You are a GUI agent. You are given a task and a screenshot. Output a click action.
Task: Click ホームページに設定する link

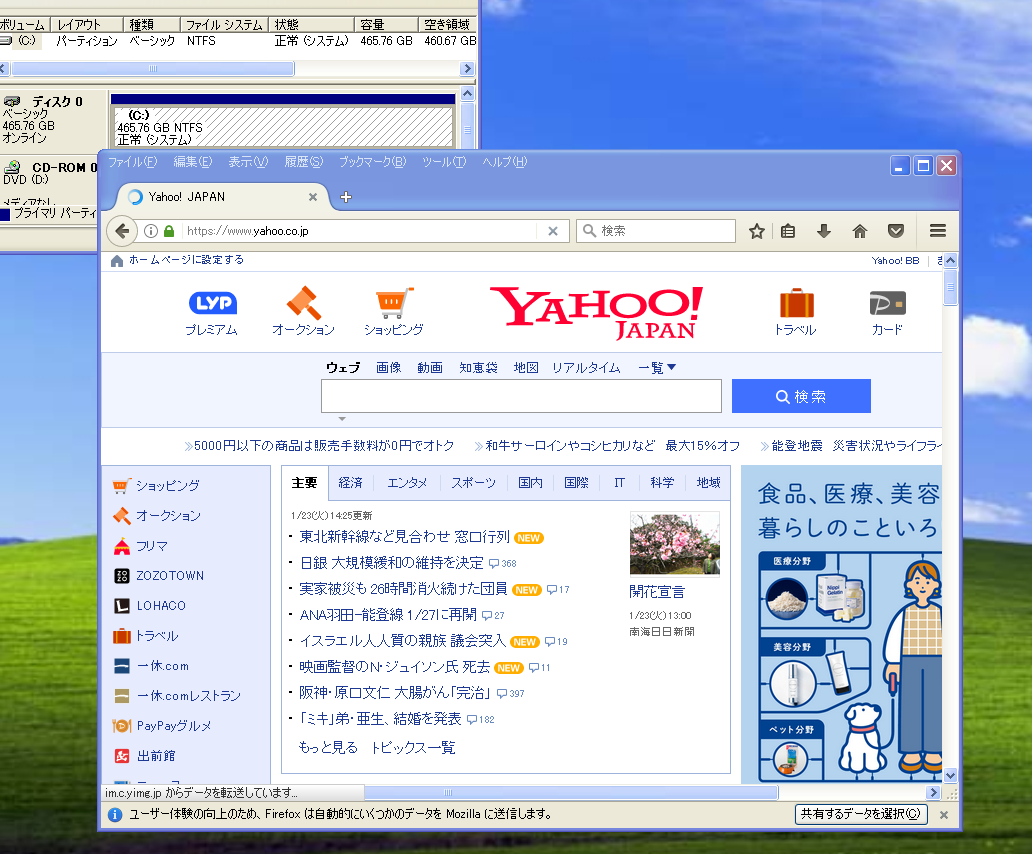(x=186, y=260)
